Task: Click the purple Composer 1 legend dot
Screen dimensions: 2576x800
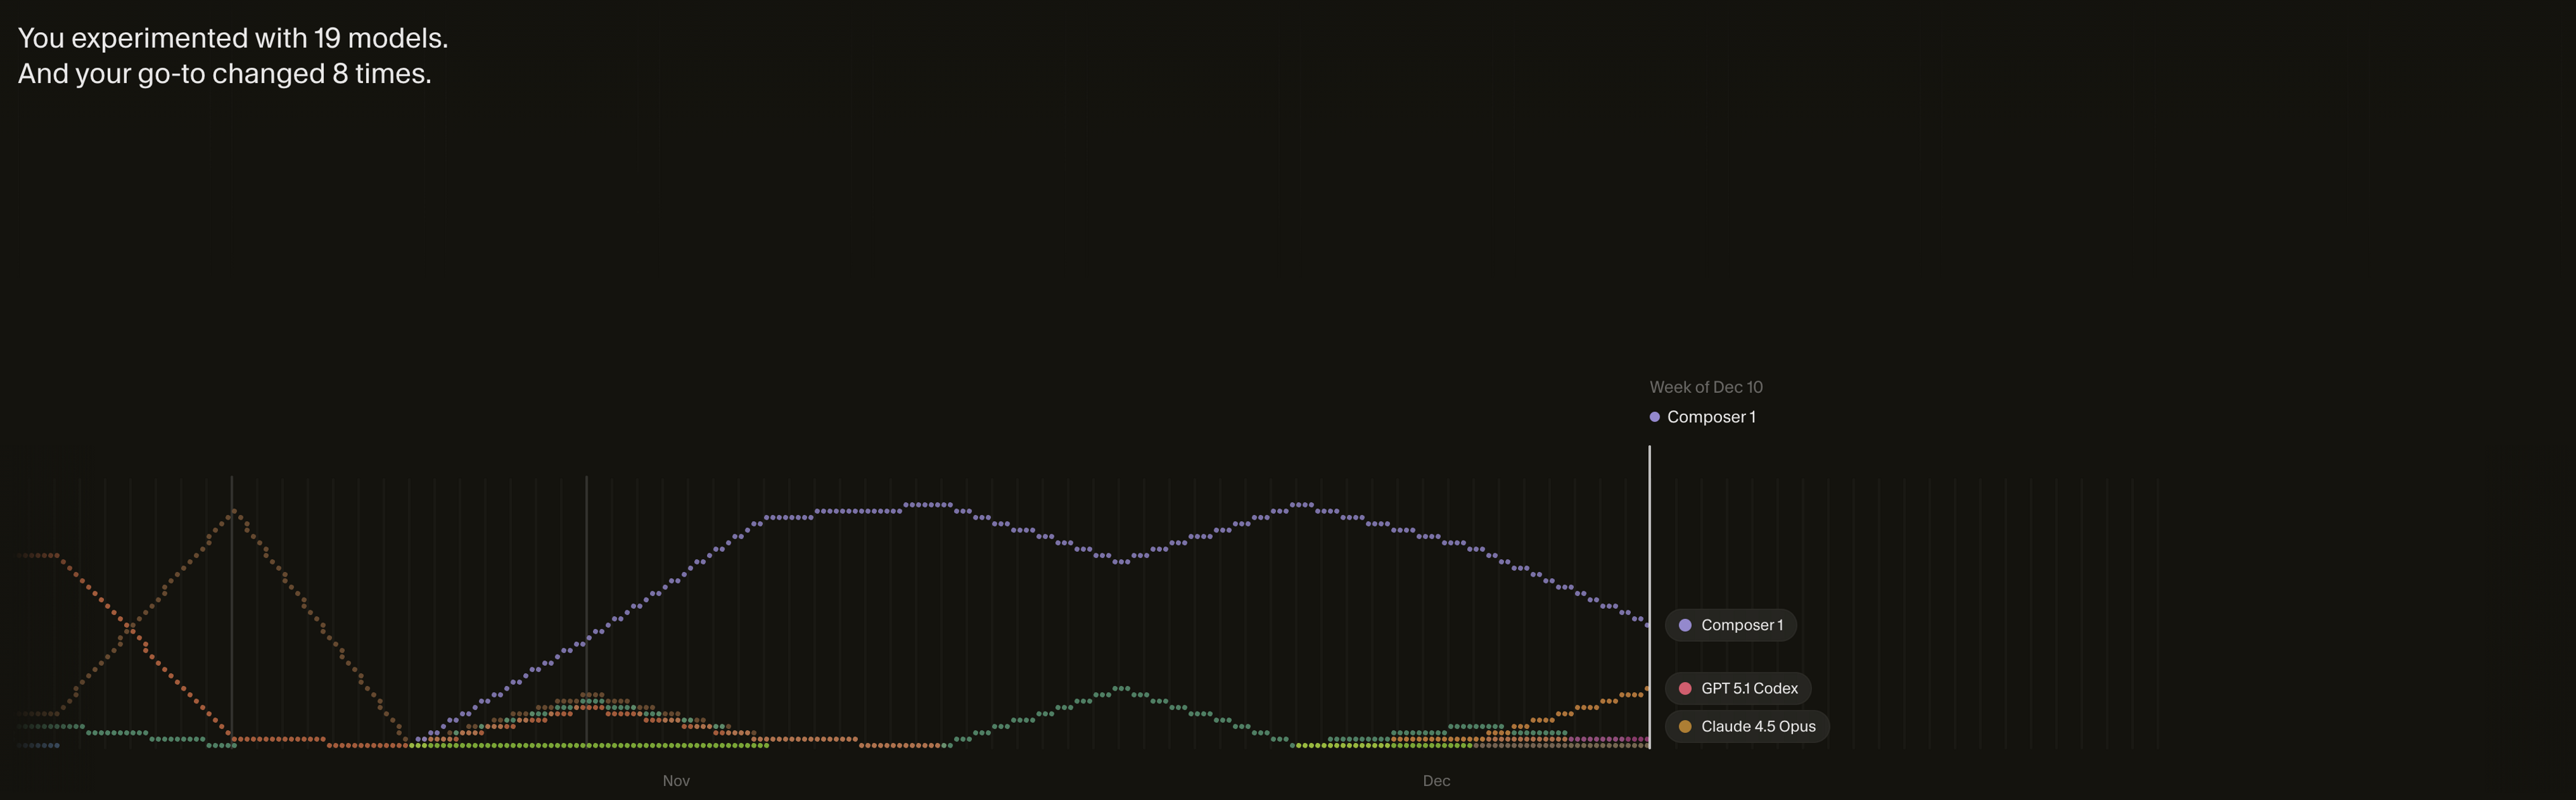Action: pos(1685,625)
